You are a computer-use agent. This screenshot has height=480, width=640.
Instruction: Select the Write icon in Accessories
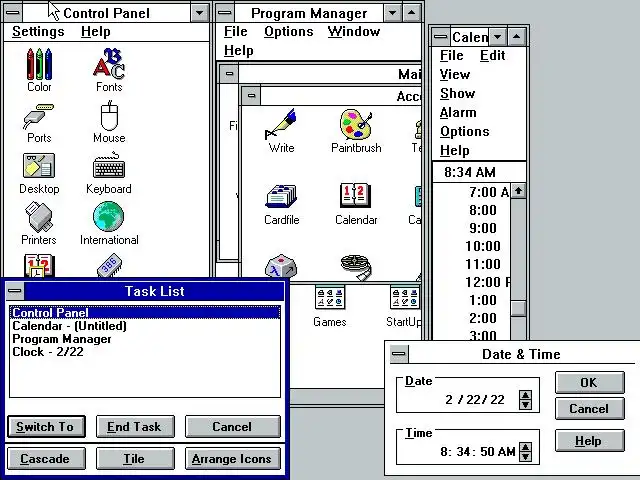pos(281,131)
